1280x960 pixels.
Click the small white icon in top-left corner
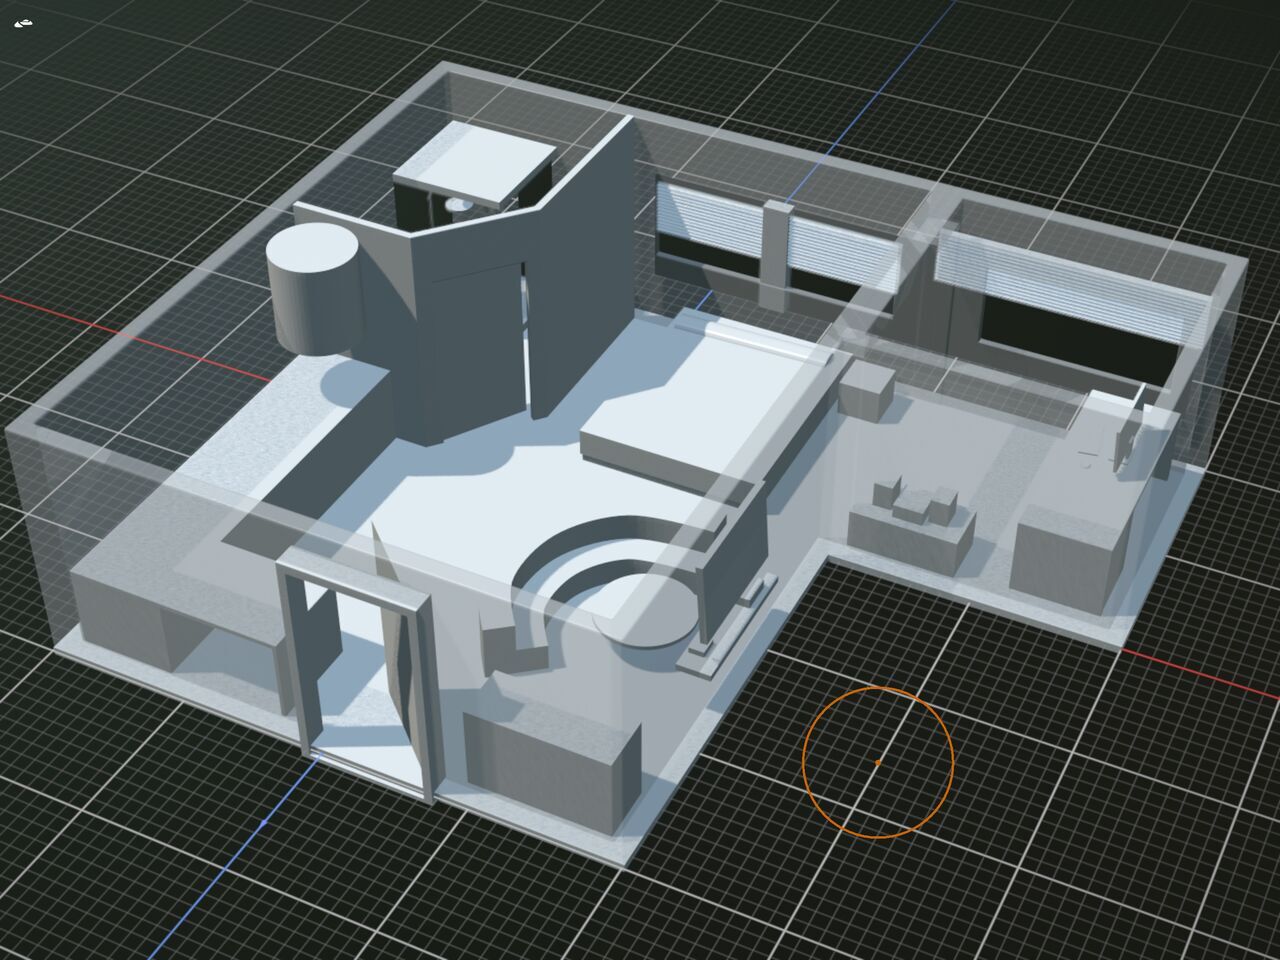click(x=24, y=22)
